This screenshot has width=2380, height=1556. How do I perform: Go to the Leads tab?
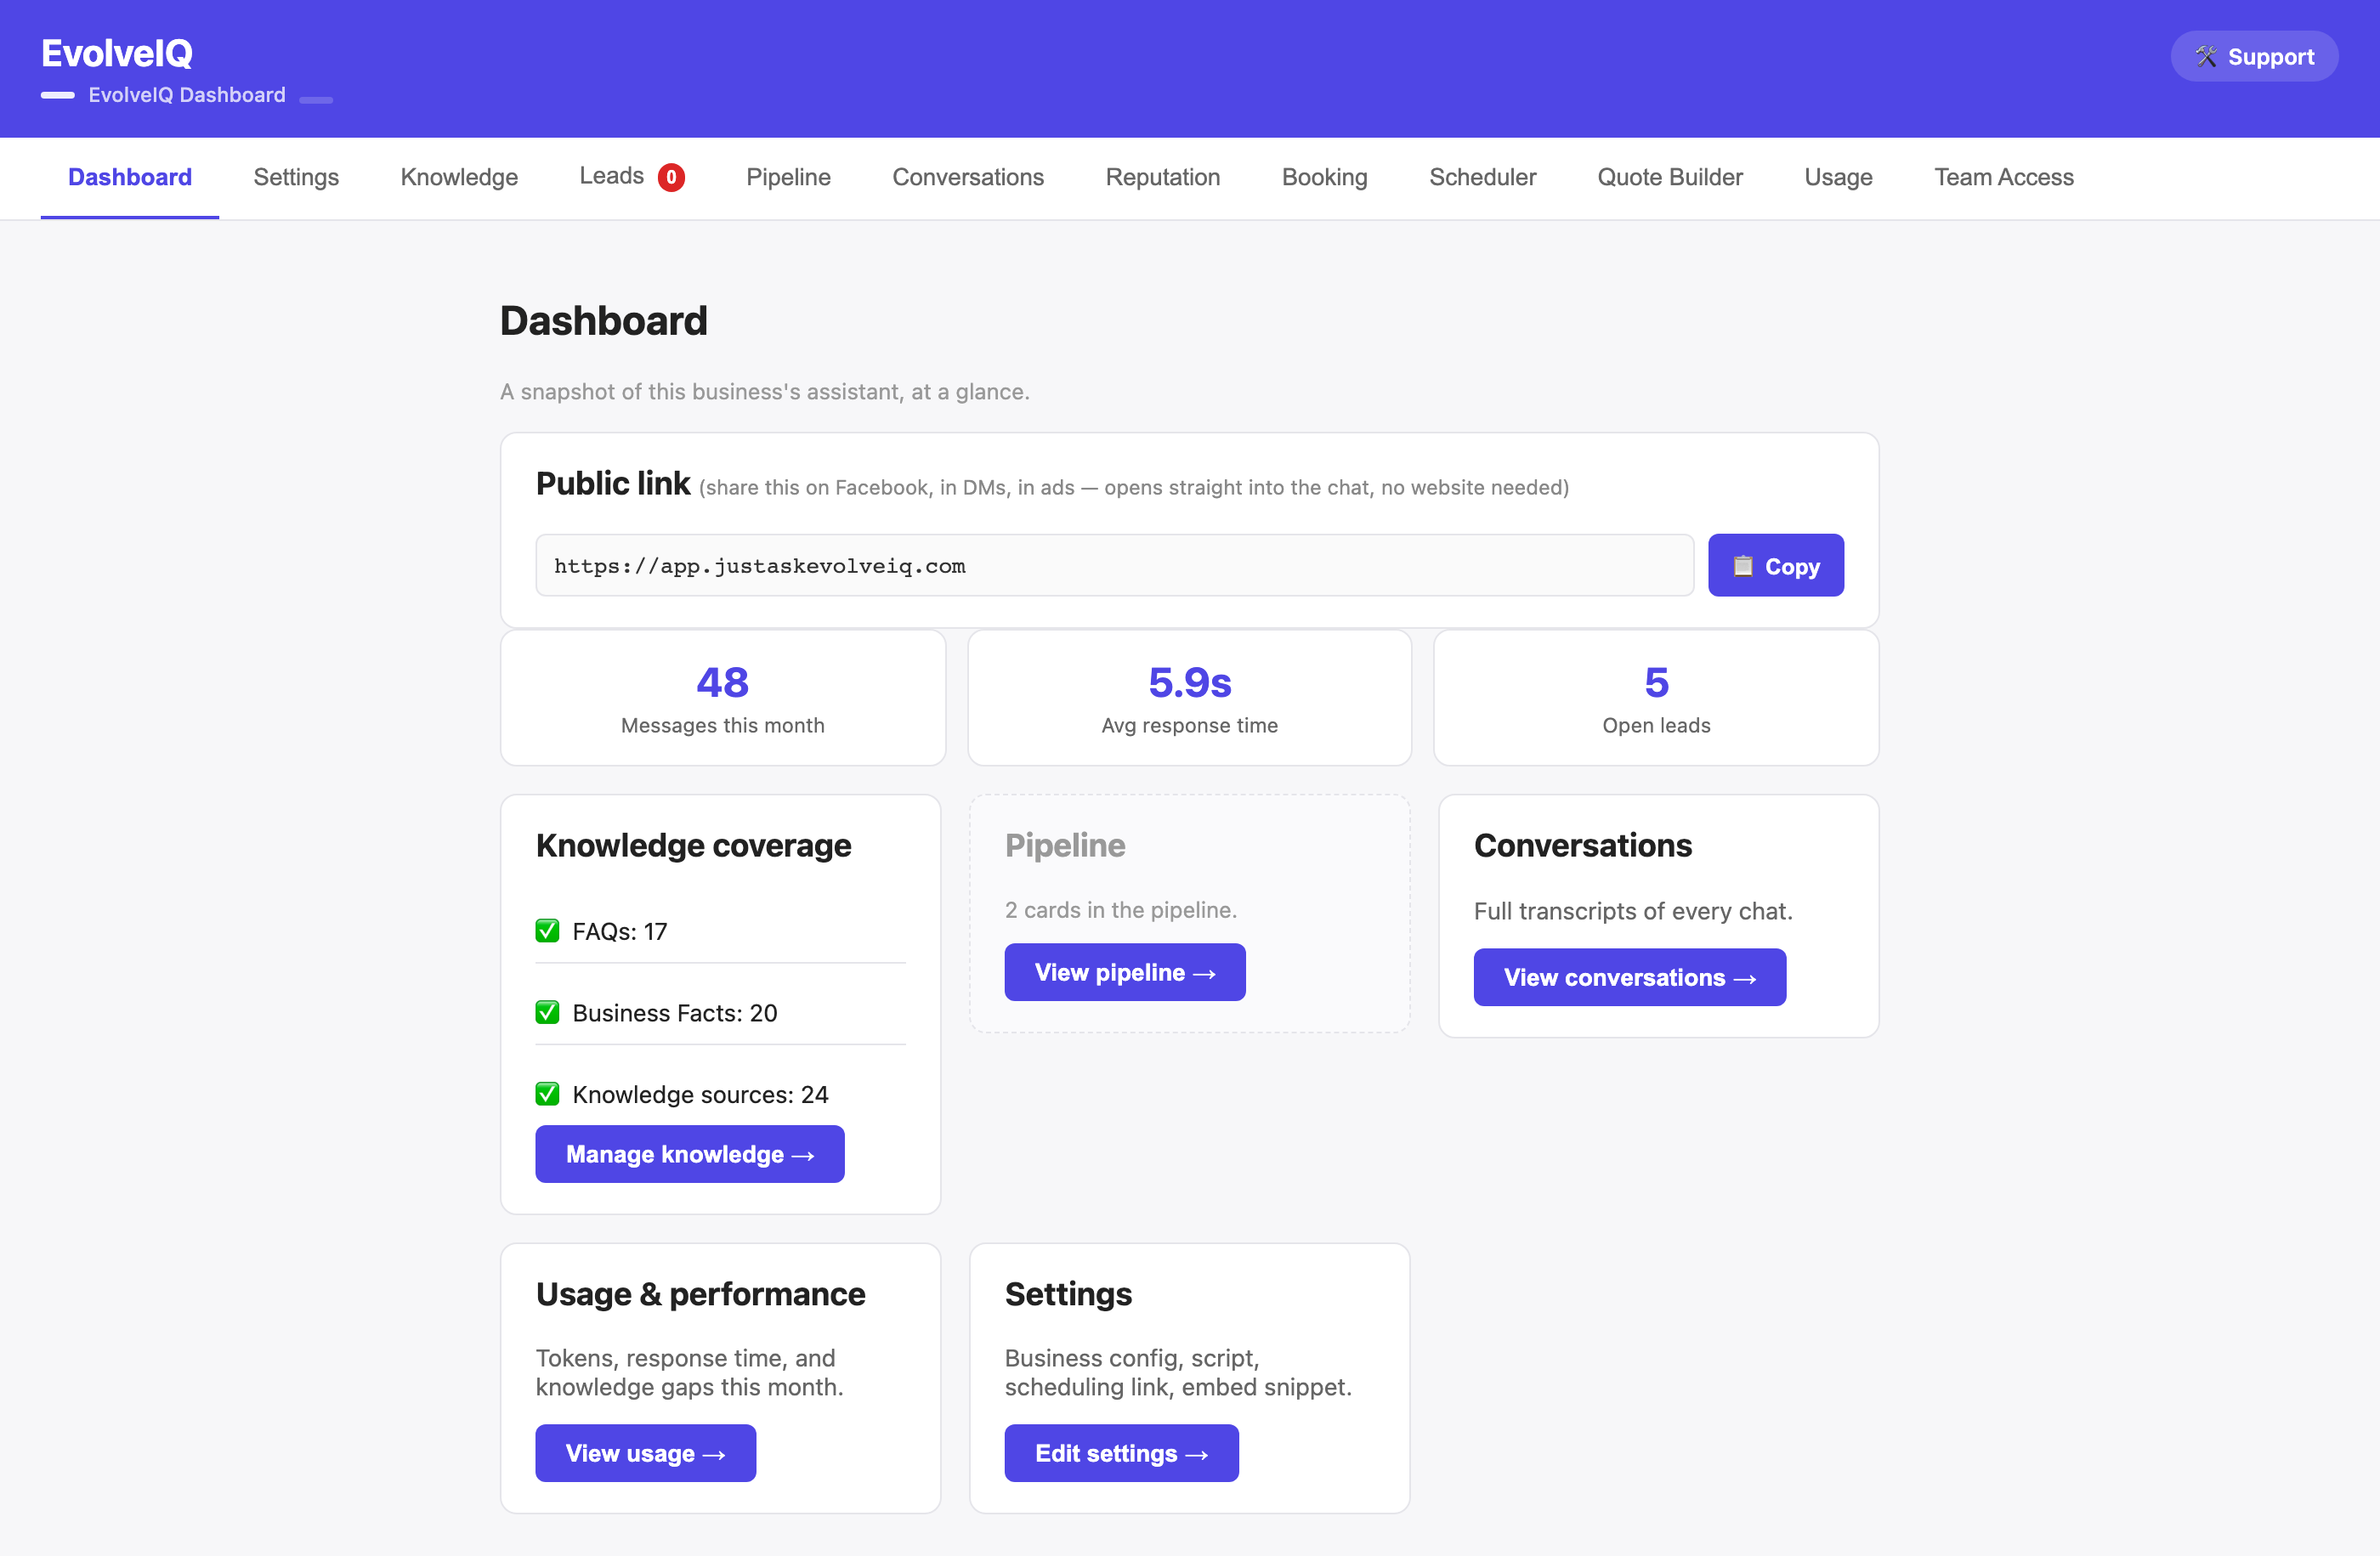click(631, 177)
